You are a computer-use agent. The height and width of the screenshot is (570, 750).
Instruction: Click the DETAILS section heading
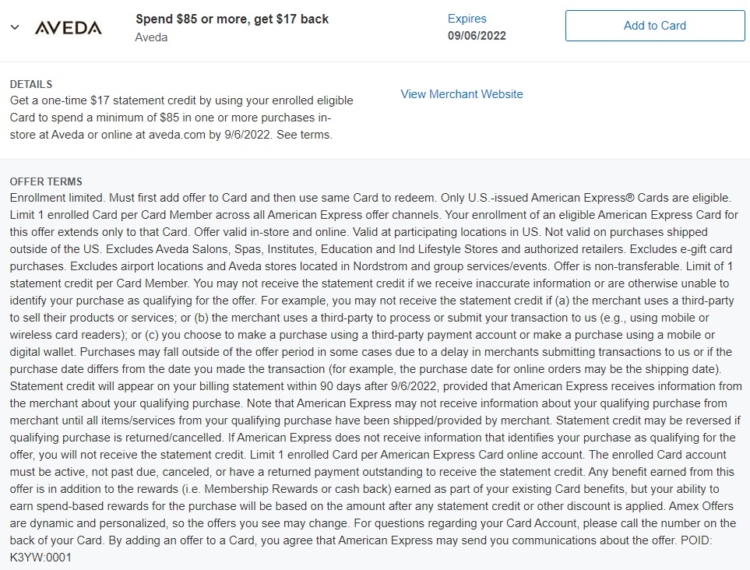pyautogui.click(x=31, y=84)
